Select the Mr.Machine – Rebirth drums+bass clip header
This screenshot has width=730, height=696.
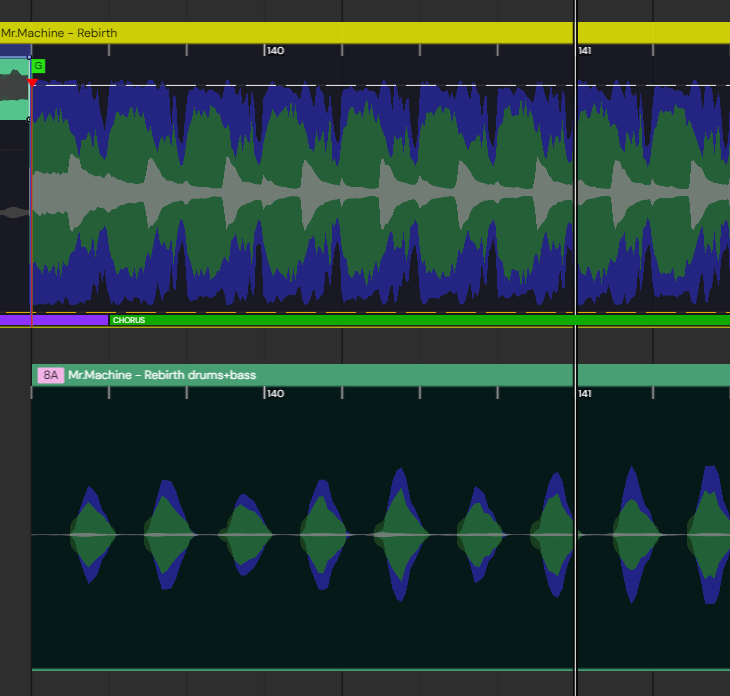pyautogui.click(x=300, y=375)
